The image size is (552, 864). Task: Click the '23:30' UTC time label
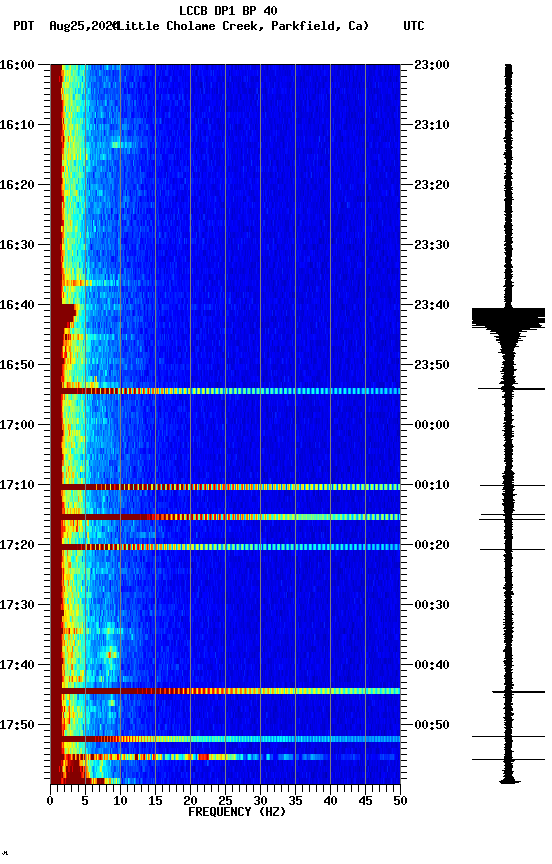pyautogui.click(x=432, y=245)
